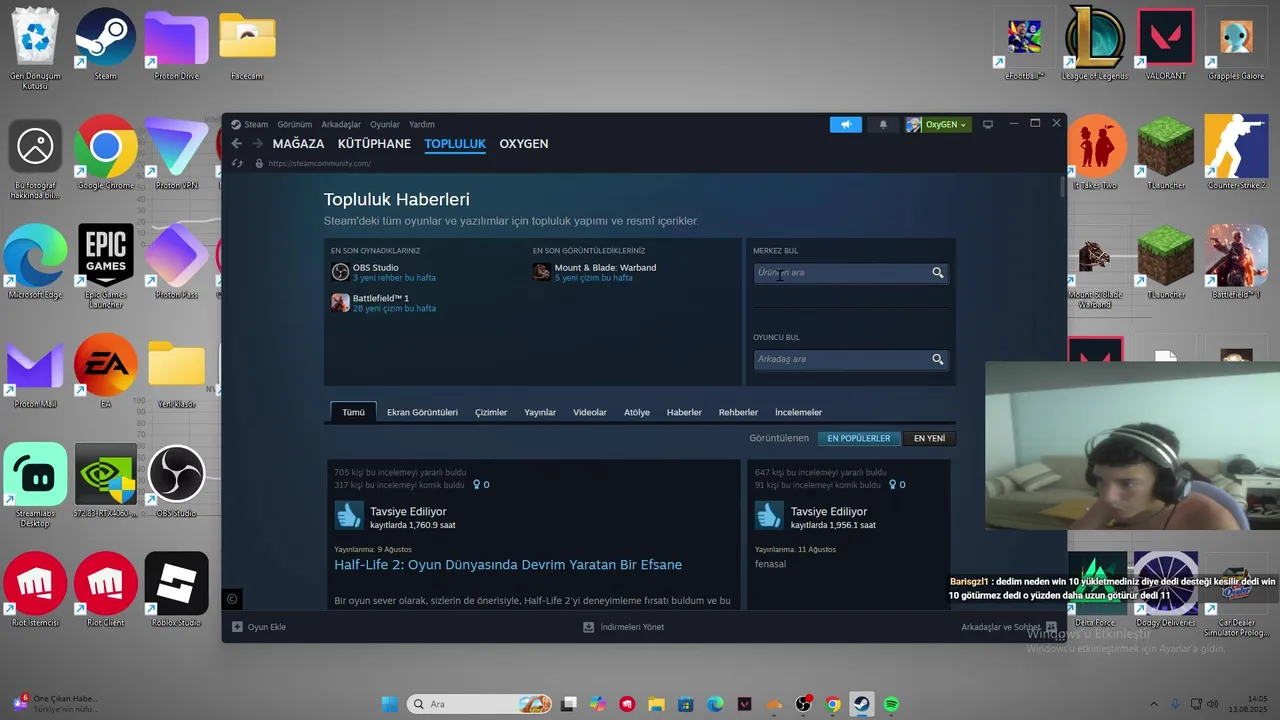The width and height of the screenshot is (1280, 720).
Task: Click Steam icon in the taskbar
Action: (x=861, y=704)
